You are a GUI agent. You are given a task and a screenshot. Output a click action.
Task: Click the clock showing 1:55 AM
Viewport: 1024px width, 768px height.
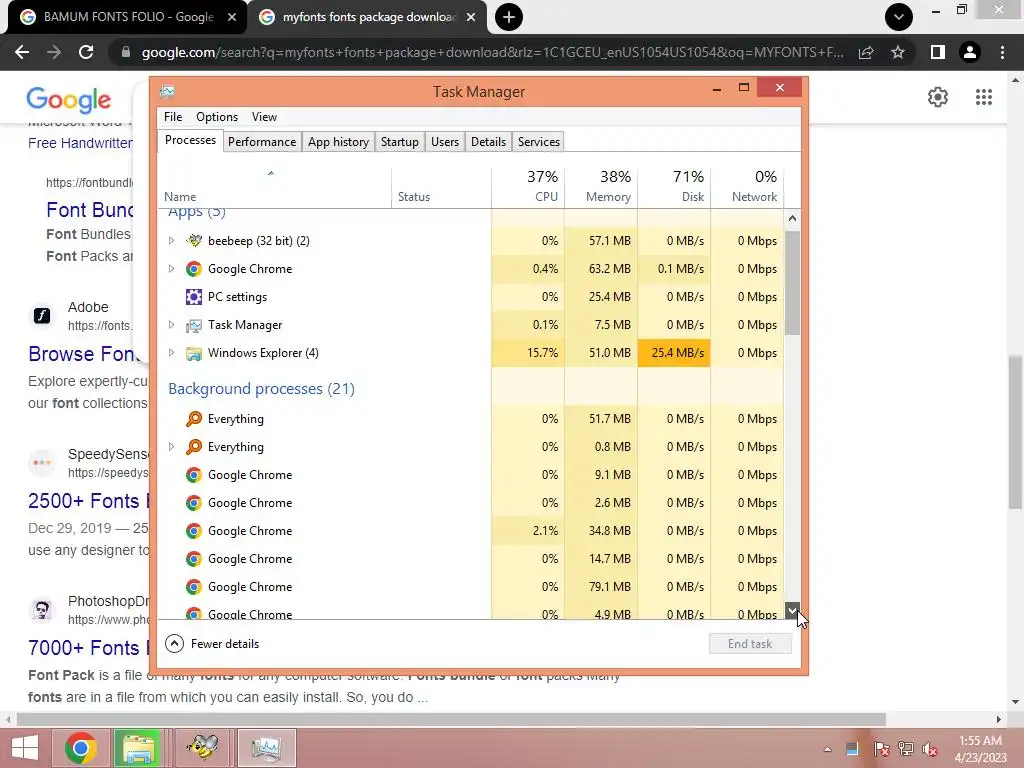[980, 741]
